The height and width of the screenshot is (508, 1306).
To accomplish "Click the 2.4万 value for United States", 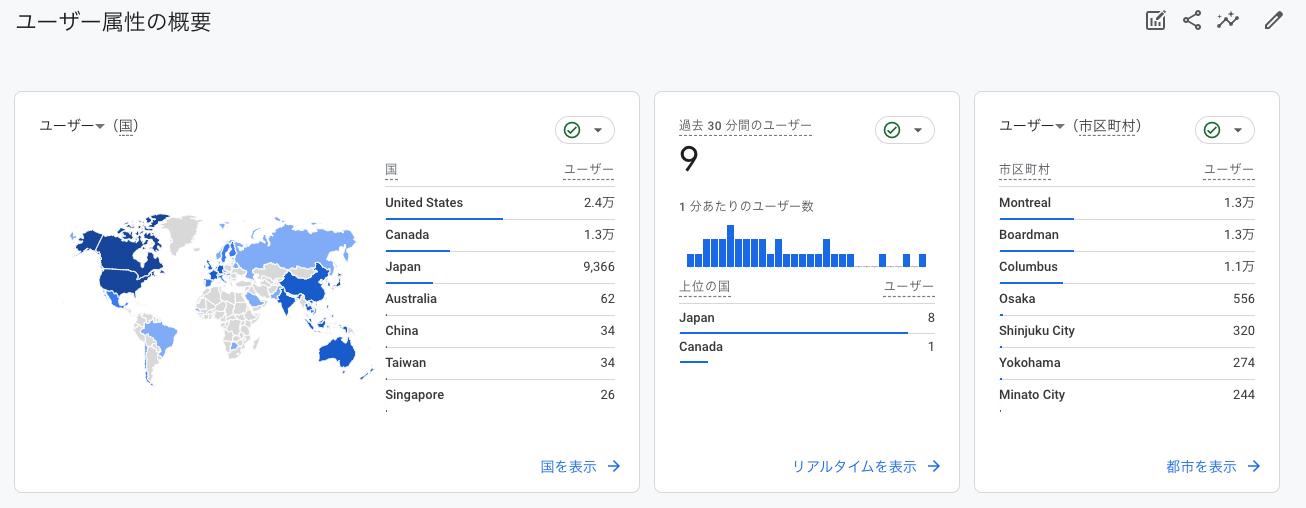I will click(599, 203).
